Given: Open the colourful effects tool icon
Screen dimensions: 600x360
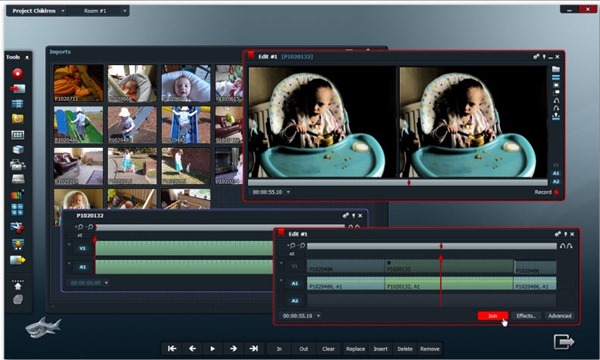Looking at the screenshot, I should point(17,195).
